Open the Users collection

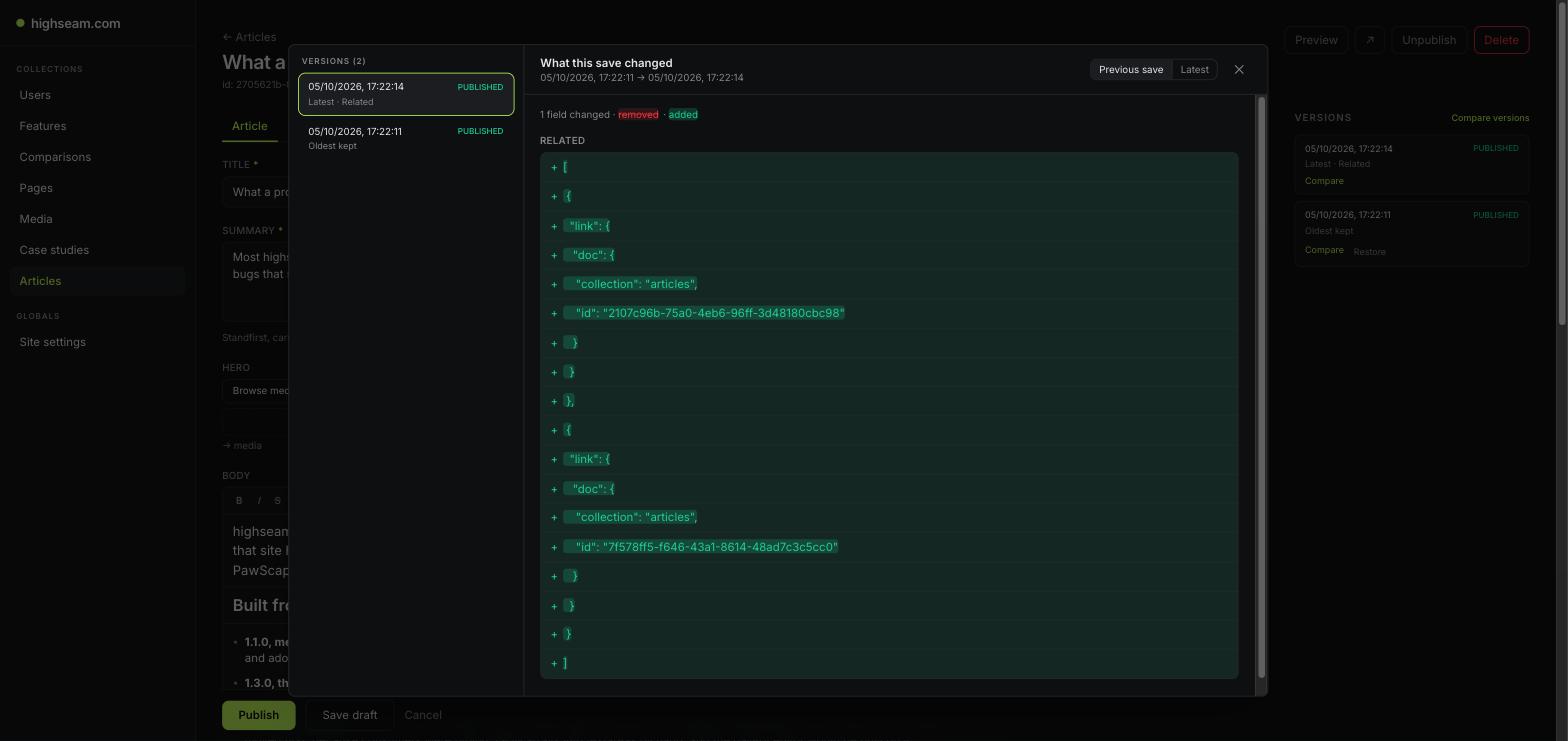pyautogui.click(x=97, y=95)
